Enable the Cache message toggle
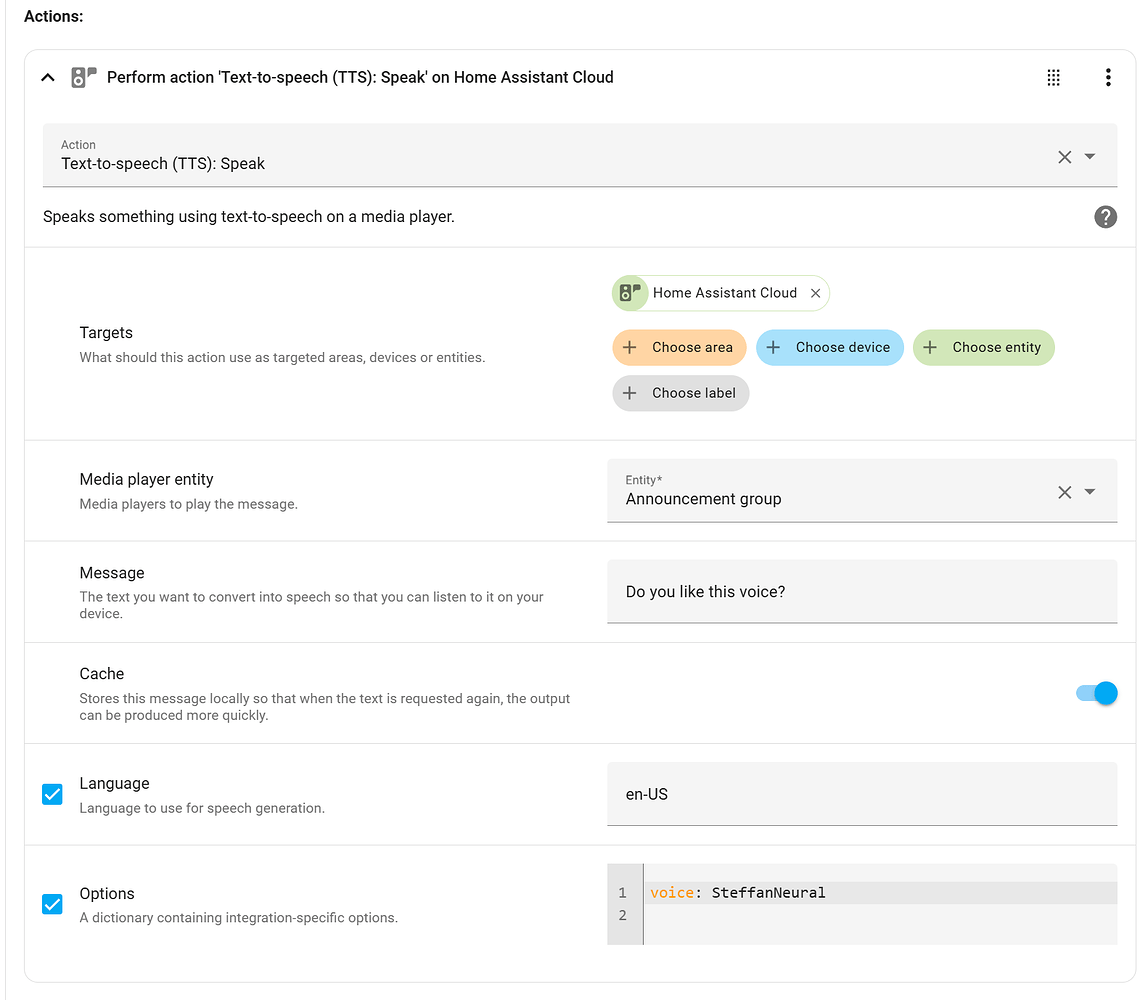Image resolution: width=1148 pixels, height=1000 pixels. point(1096,693)
